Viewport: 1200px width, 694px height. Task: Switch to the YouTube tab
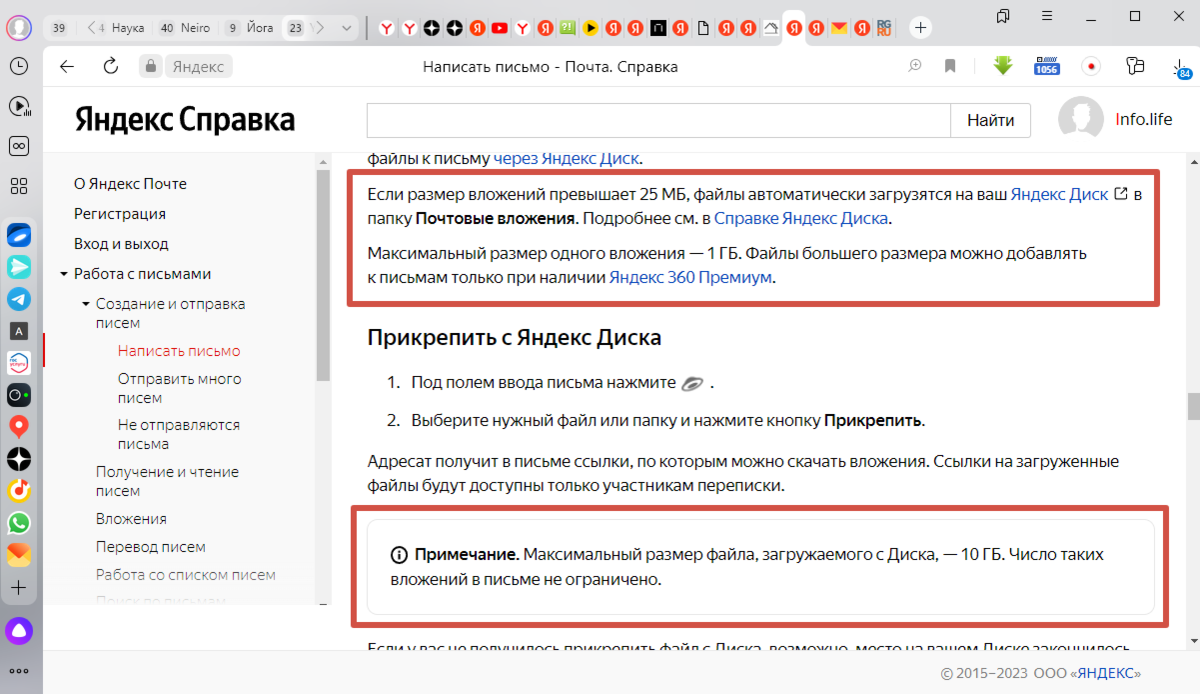pyautogui.click(x=499, y=28)
